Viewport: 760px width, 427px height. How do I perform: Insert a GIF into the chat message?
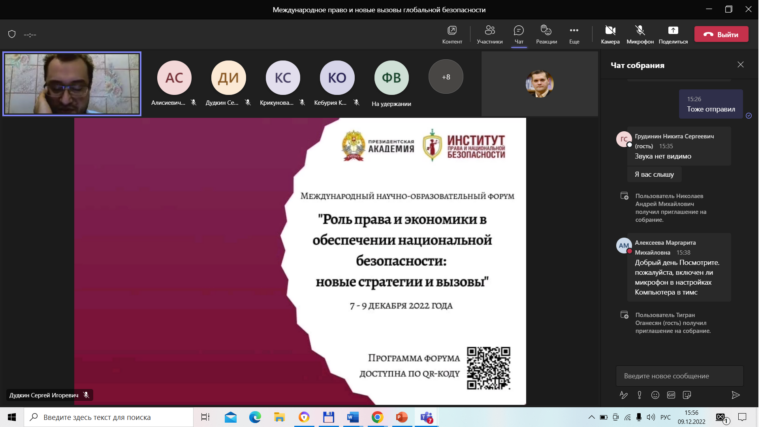pos(671,395)
